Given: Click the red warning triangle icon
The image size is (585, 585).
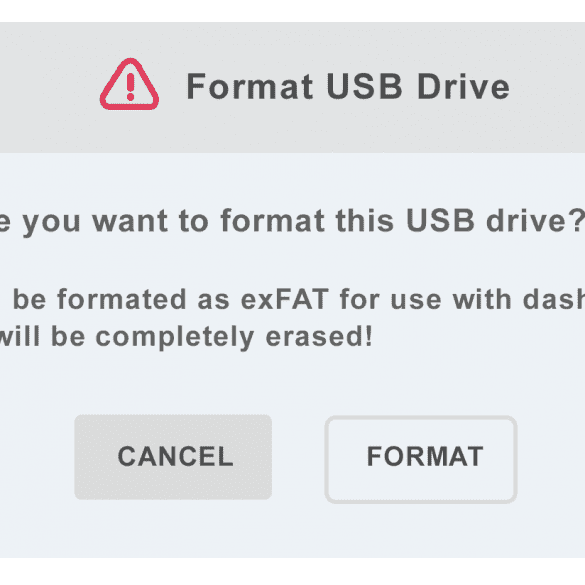Looking at the screenshot, I should click(129, 84).
